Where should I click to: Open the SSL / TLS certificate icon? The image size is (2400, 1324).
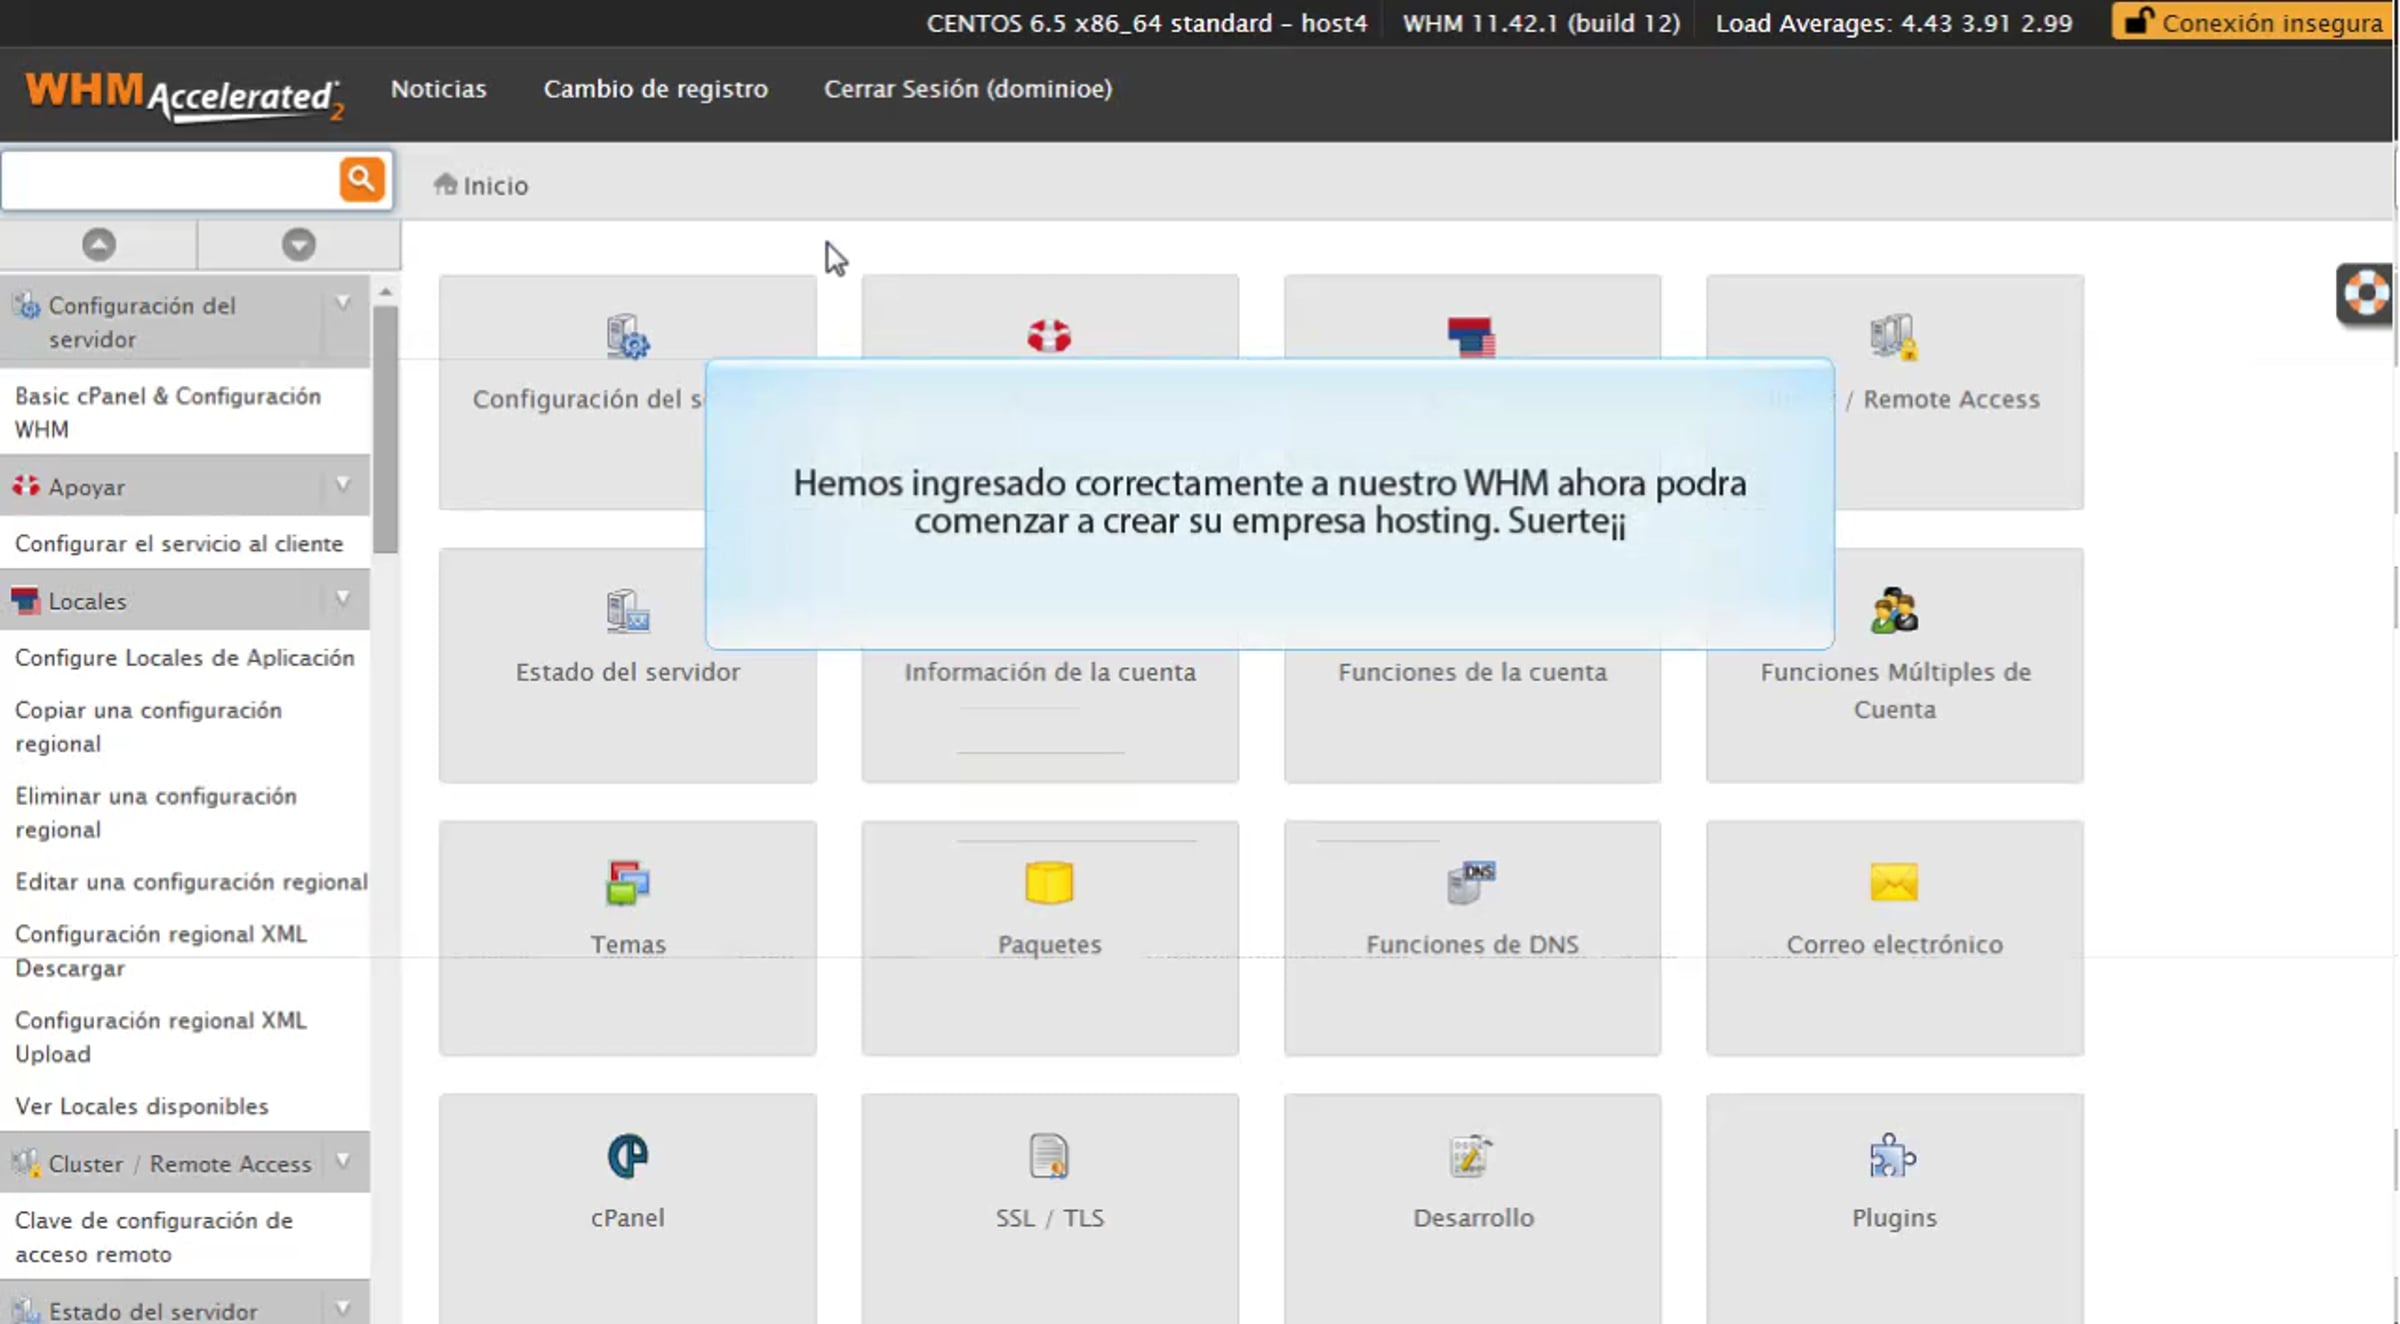(1049, 1156)
